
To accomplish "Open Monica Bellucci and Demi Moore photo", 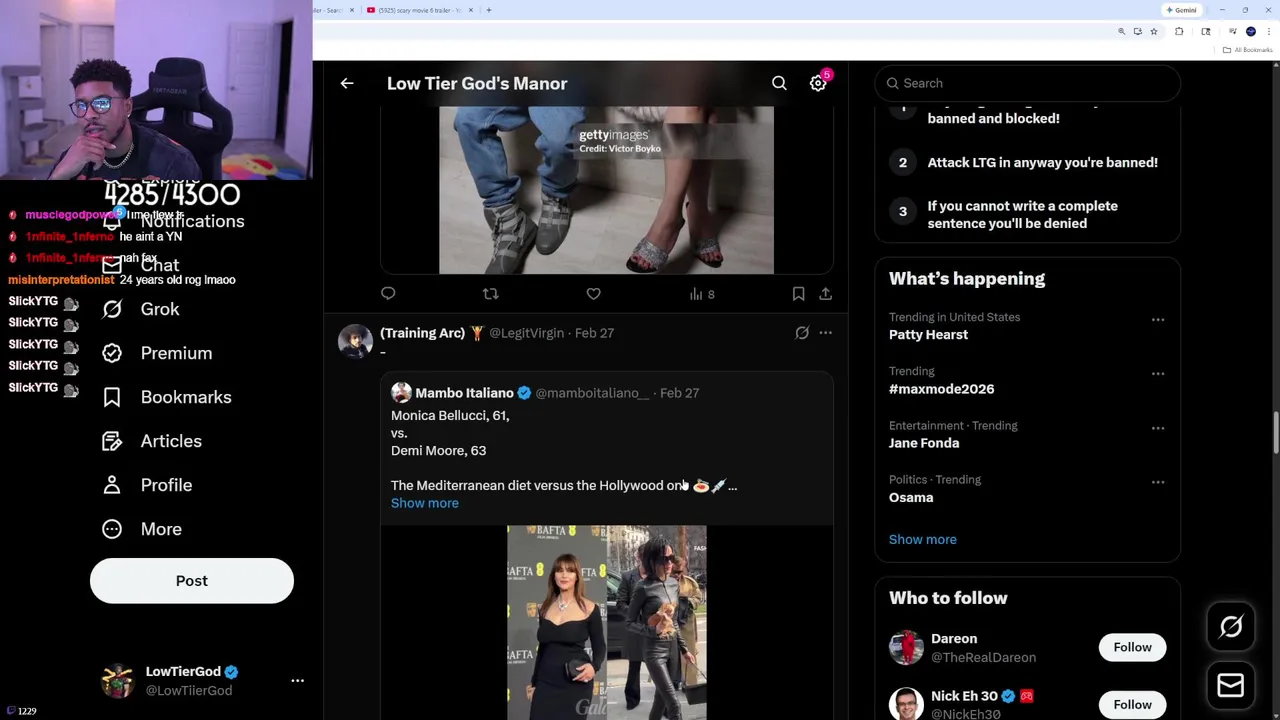I will coord(606,622).
